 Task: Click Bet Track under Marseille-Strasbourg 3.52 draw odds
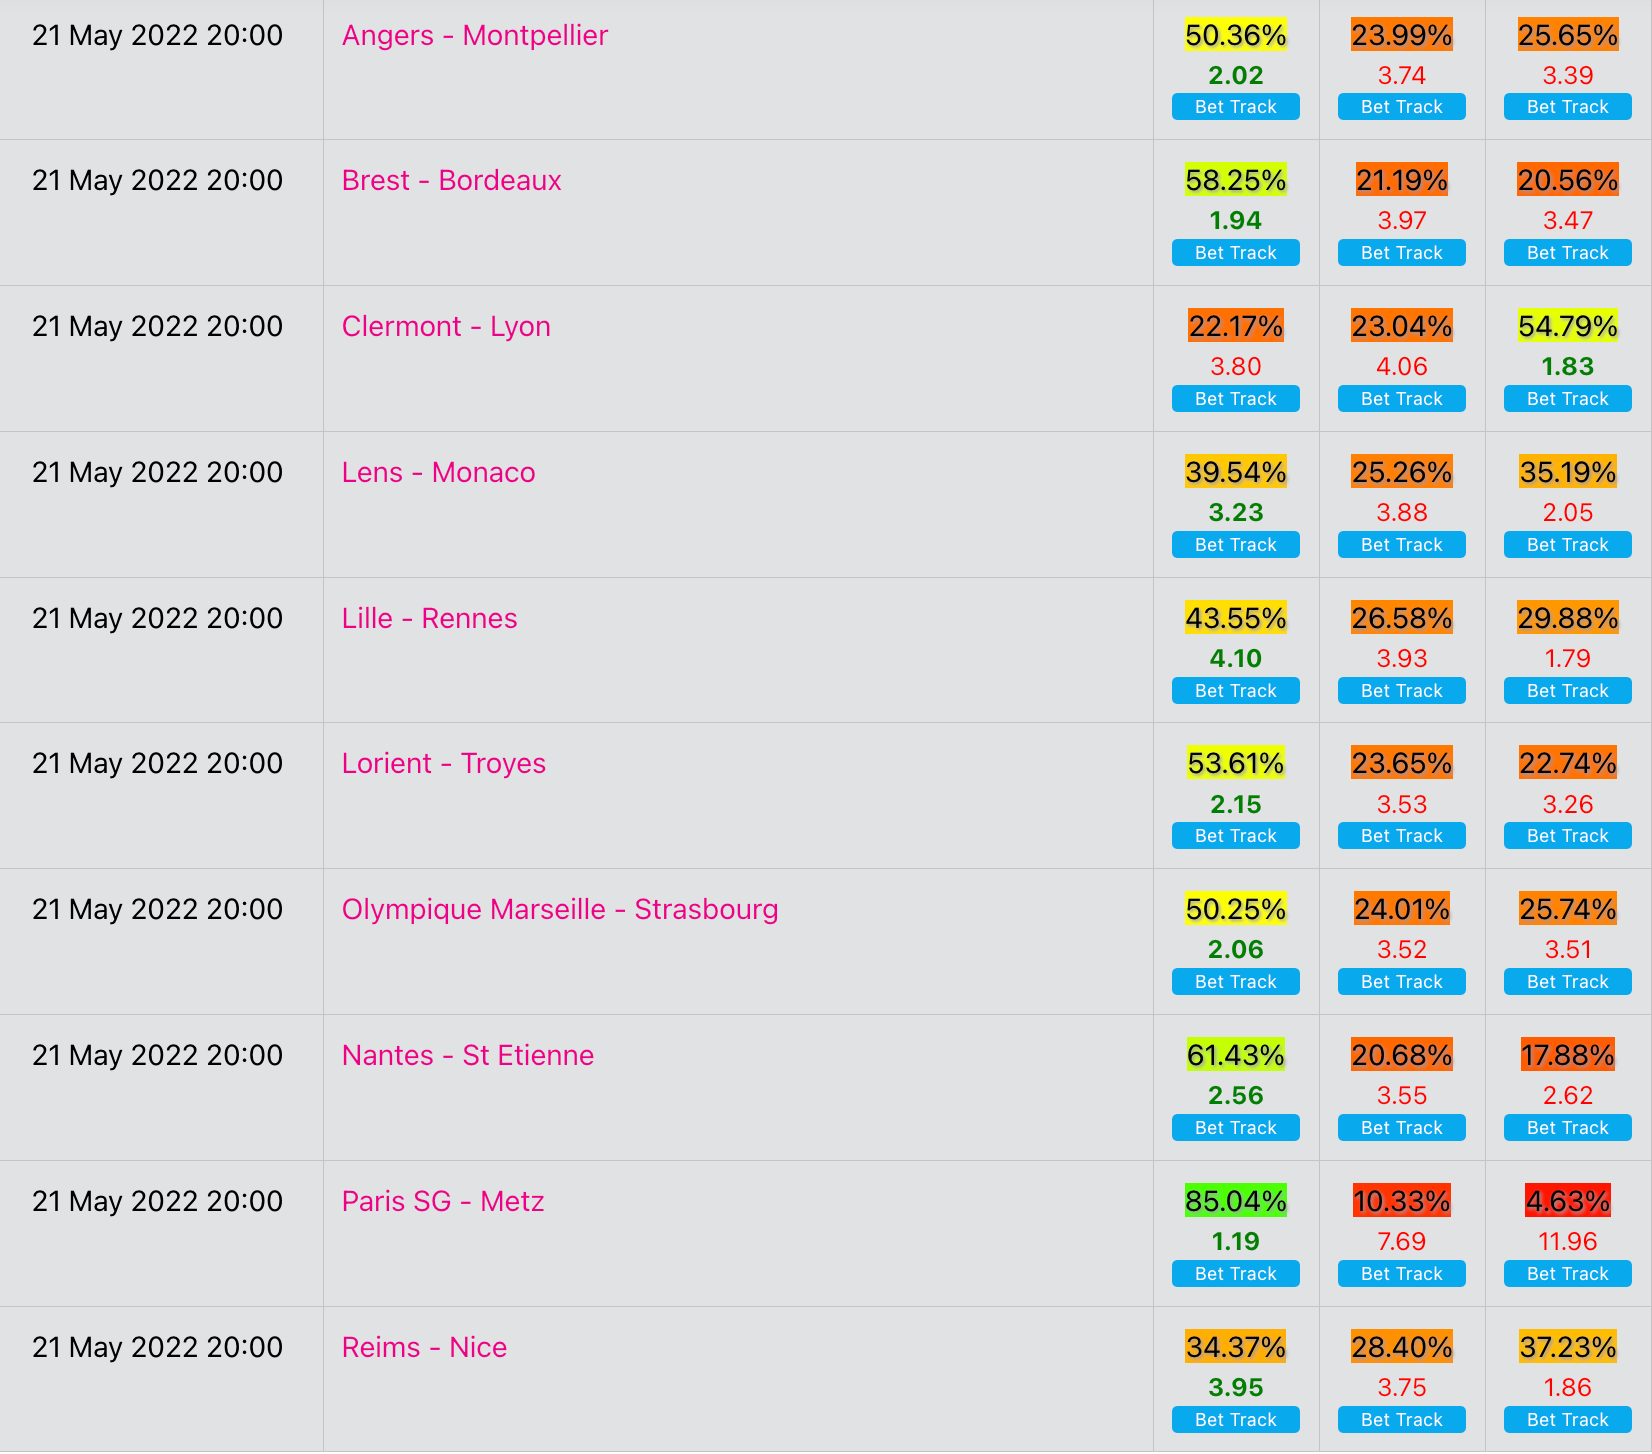[x=1402, y=982]
